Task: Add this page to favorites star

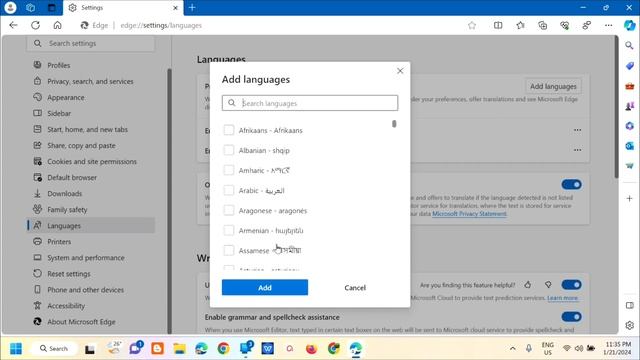Action: (x=472, y=25)
